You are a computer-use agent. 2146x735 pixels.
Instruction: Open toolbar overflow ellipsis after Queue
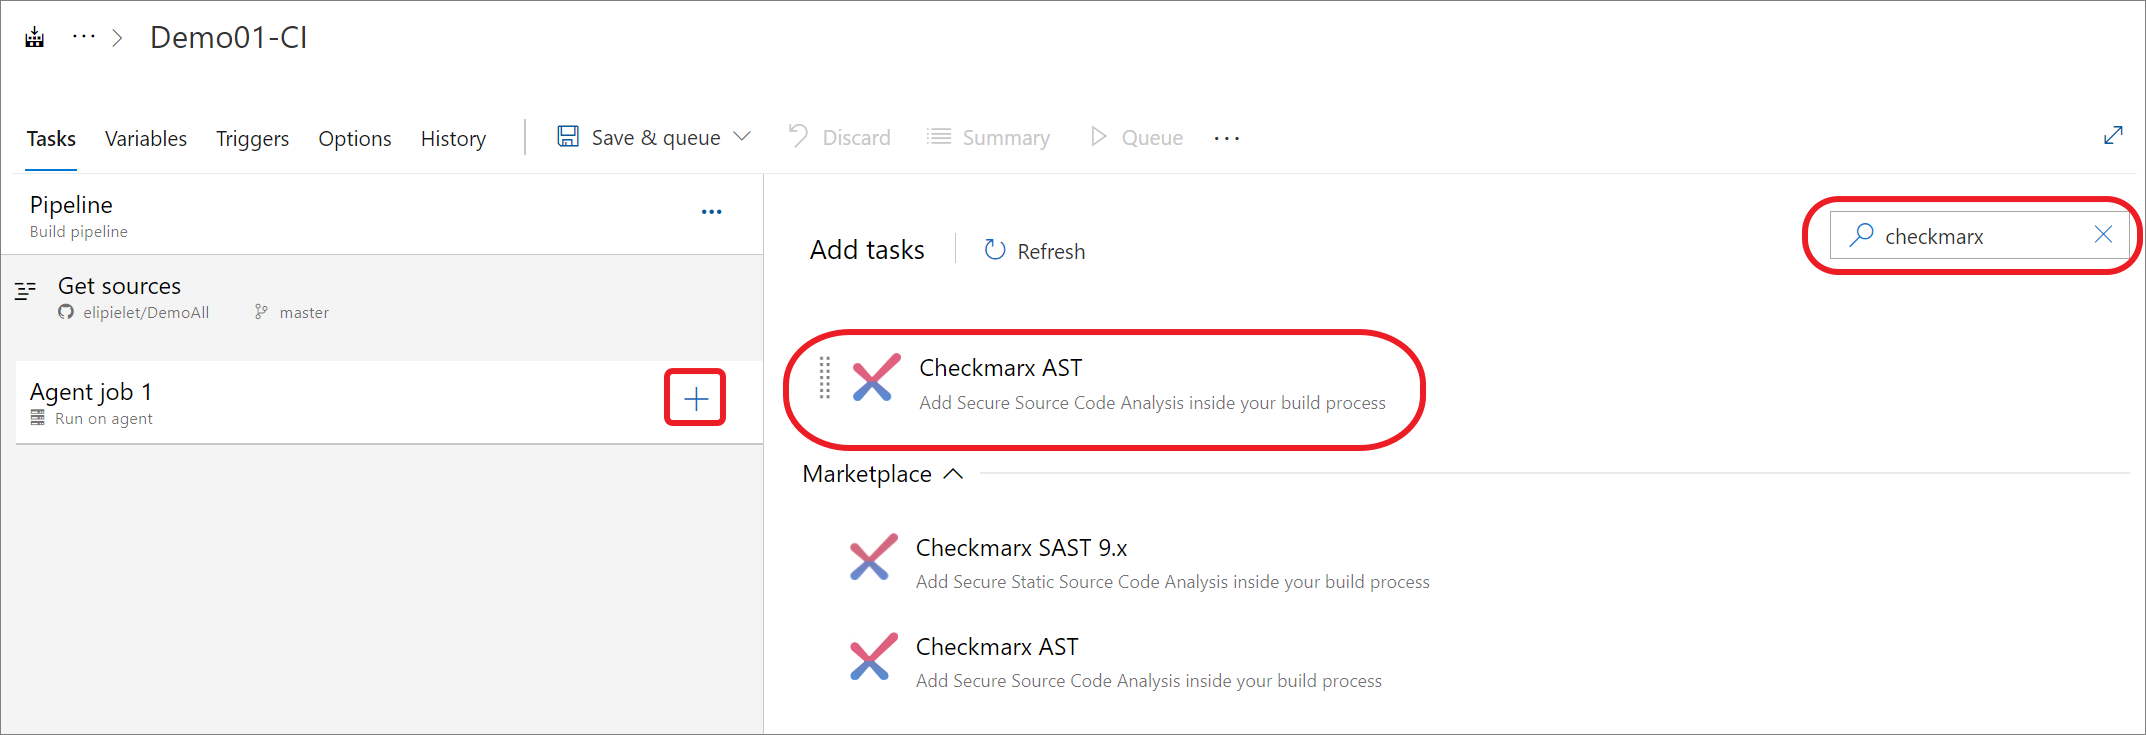tap(1226, 138)
